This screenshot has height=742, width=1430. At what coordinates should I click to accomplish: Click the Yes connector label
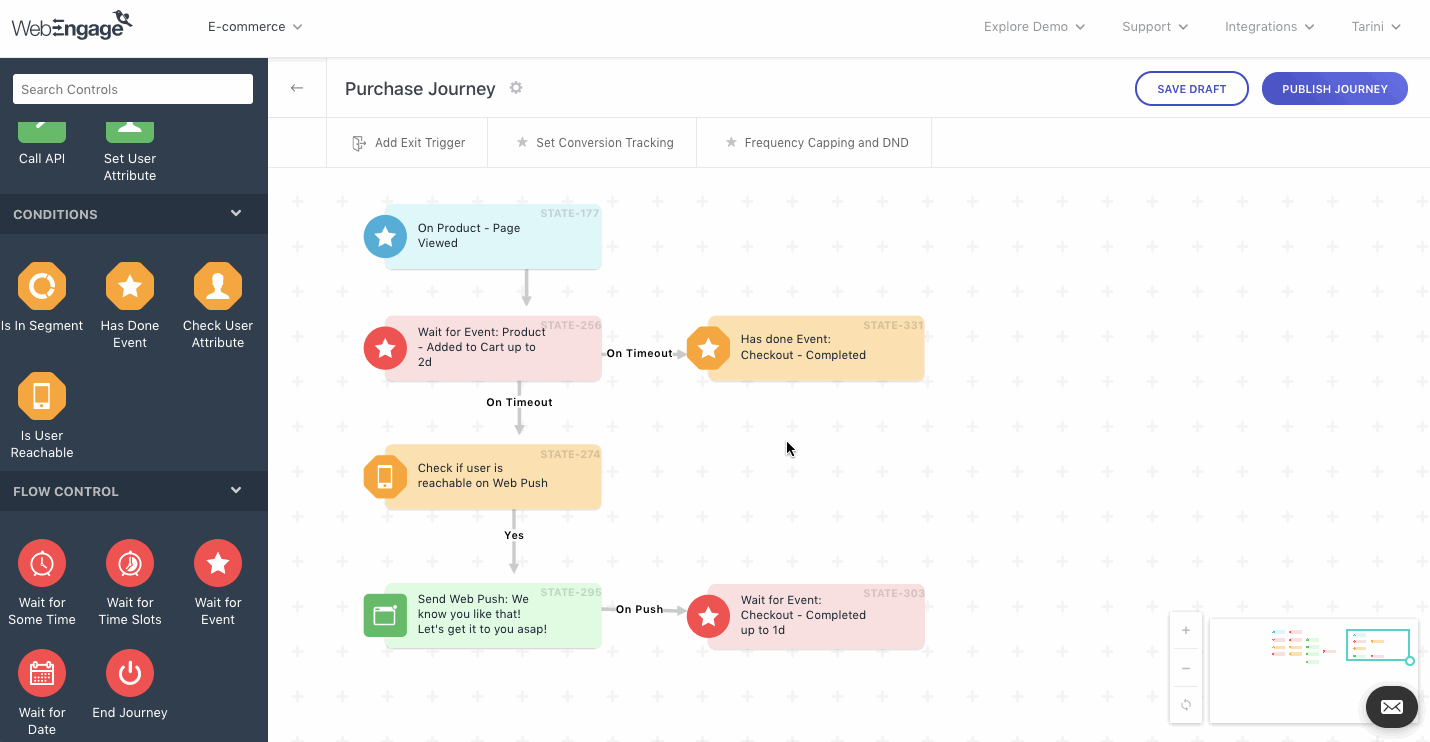514,535
